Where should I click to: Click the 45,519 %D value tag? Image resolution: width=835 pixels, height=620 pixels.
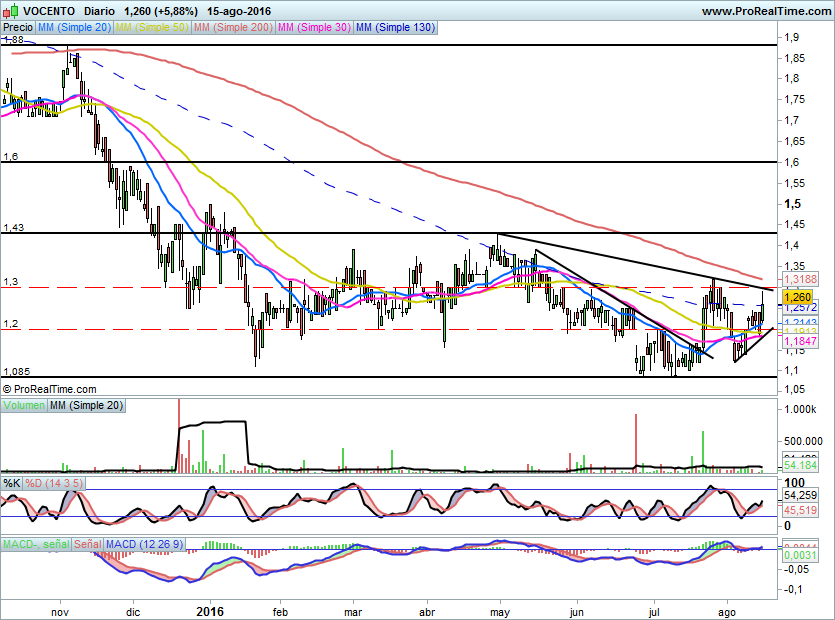point(800,510)
